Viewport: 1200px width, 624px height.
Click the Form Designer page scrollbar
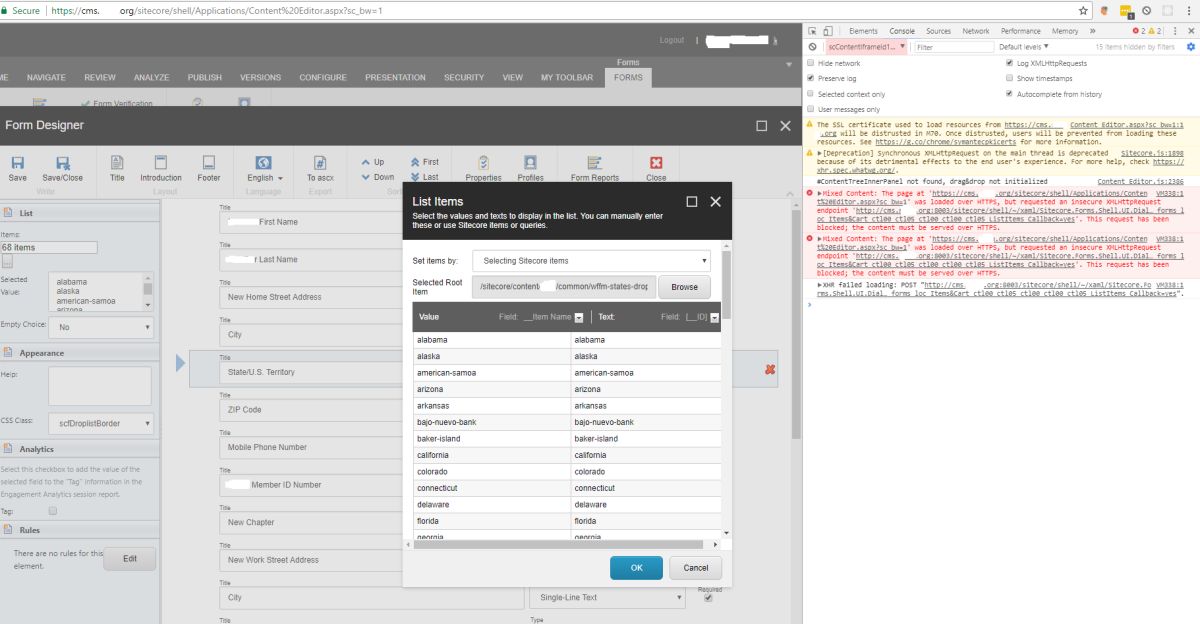pyautogui.click(x=796, y=325)
